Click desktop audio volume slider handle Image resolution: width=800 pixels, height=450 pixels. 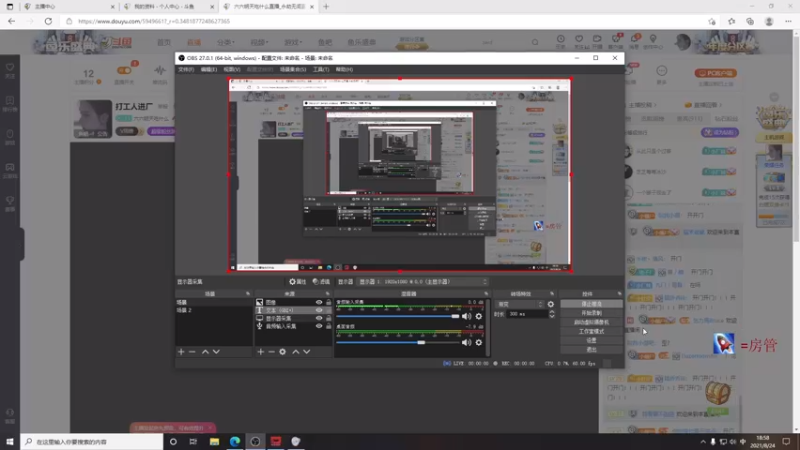coord(421,343)
